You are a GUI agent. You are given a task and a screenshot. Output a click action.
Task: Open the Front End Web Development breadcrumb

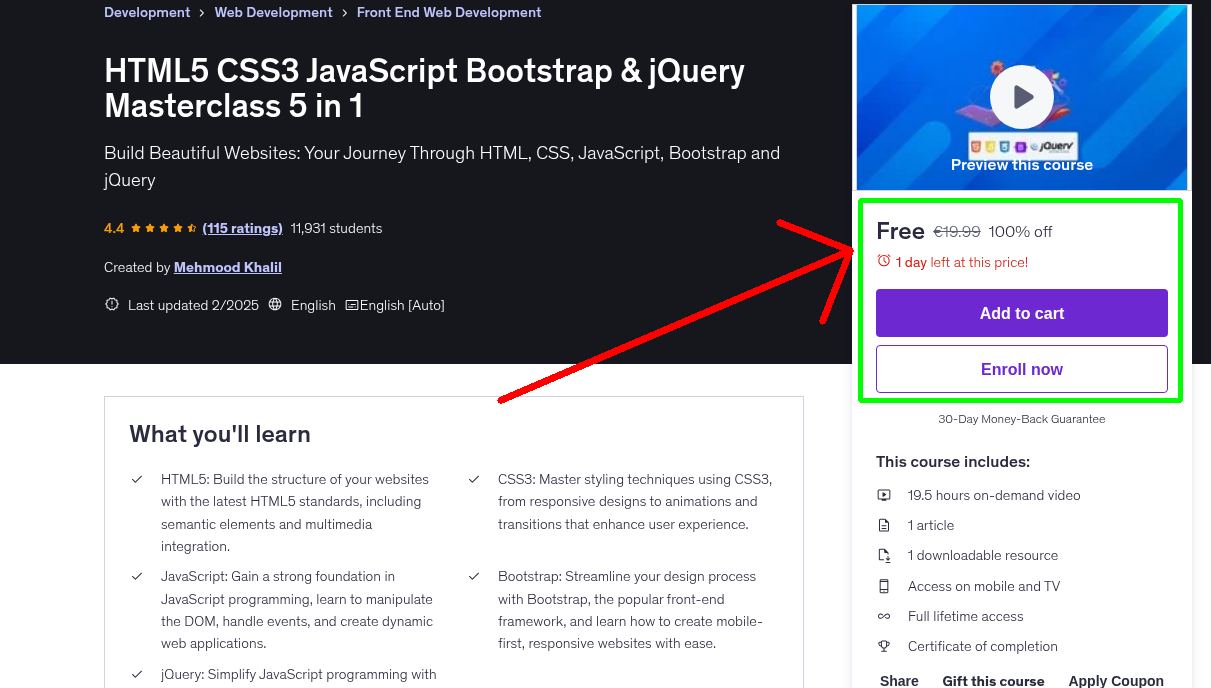click(x=449, y=12)
